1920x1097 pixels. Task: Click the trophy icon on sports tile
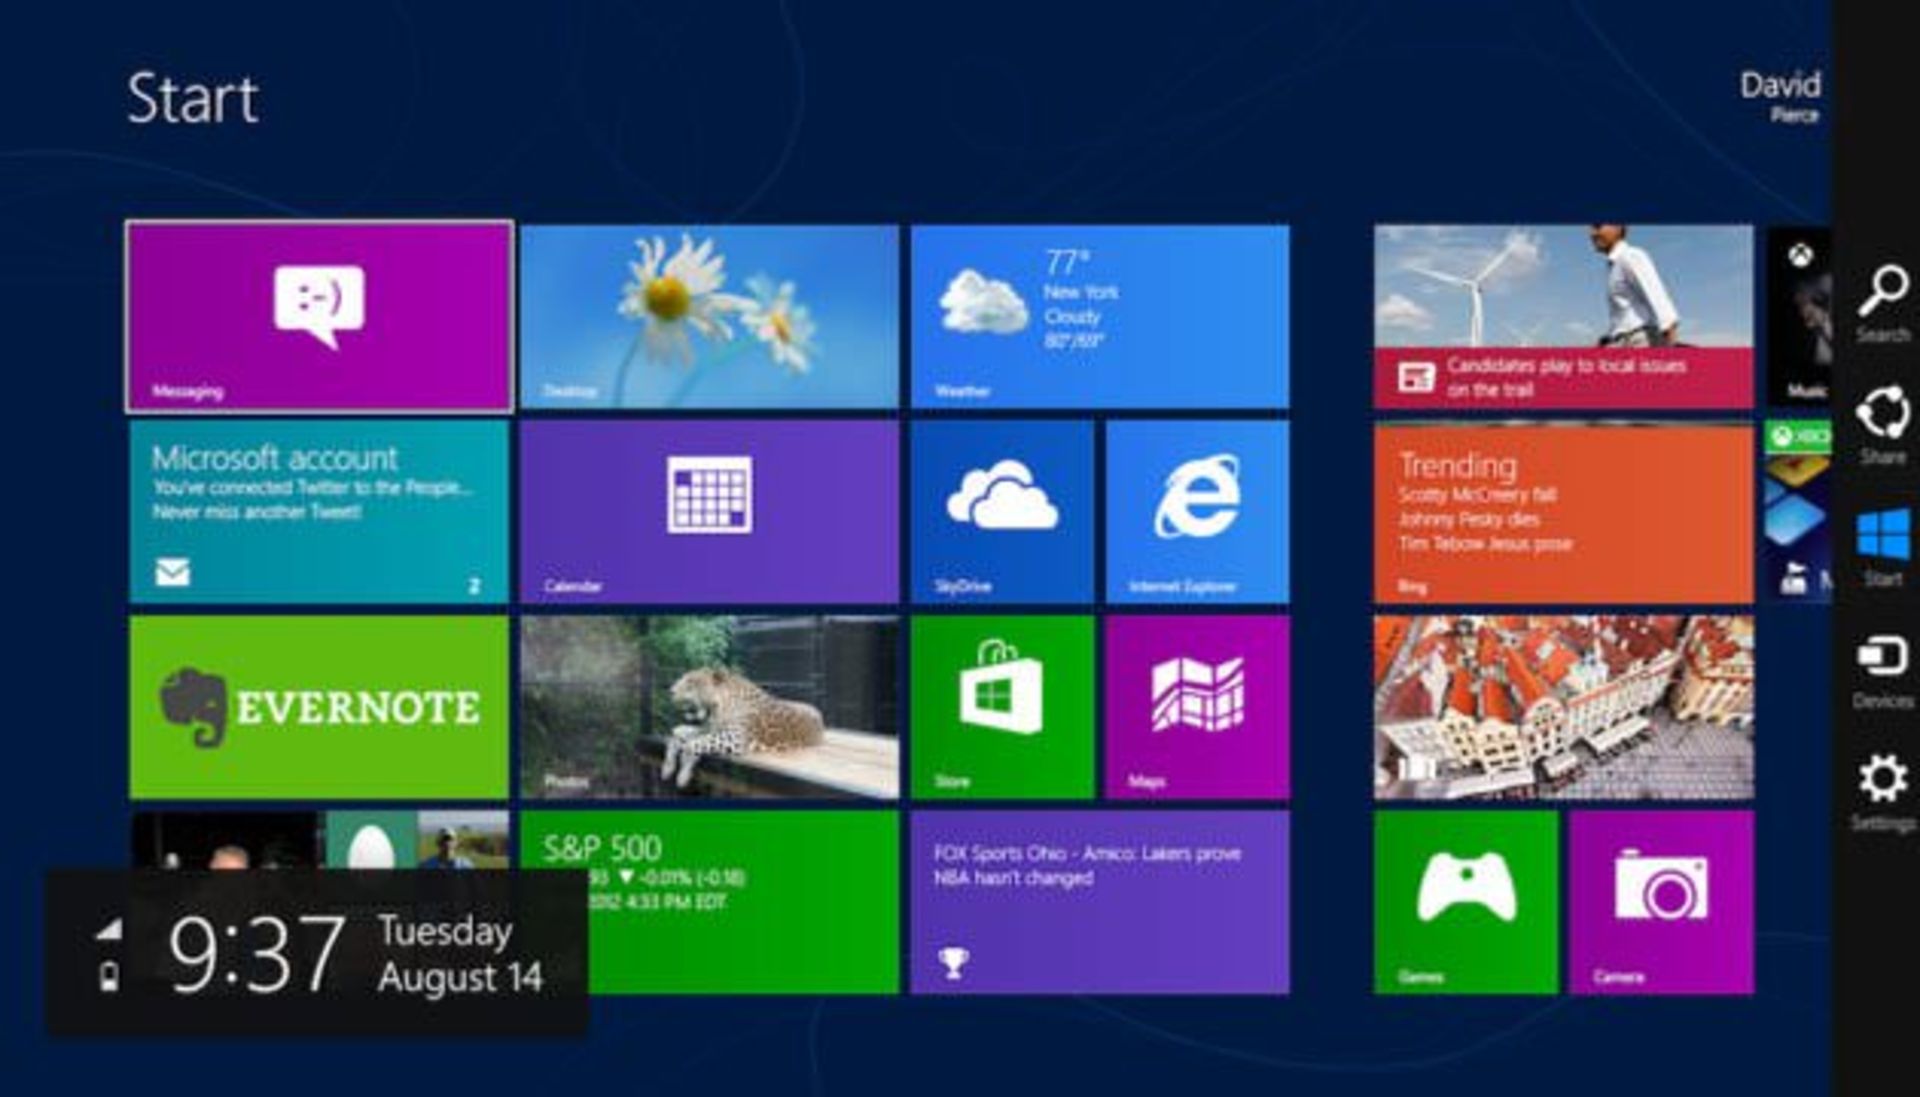[x=953, y=962]
